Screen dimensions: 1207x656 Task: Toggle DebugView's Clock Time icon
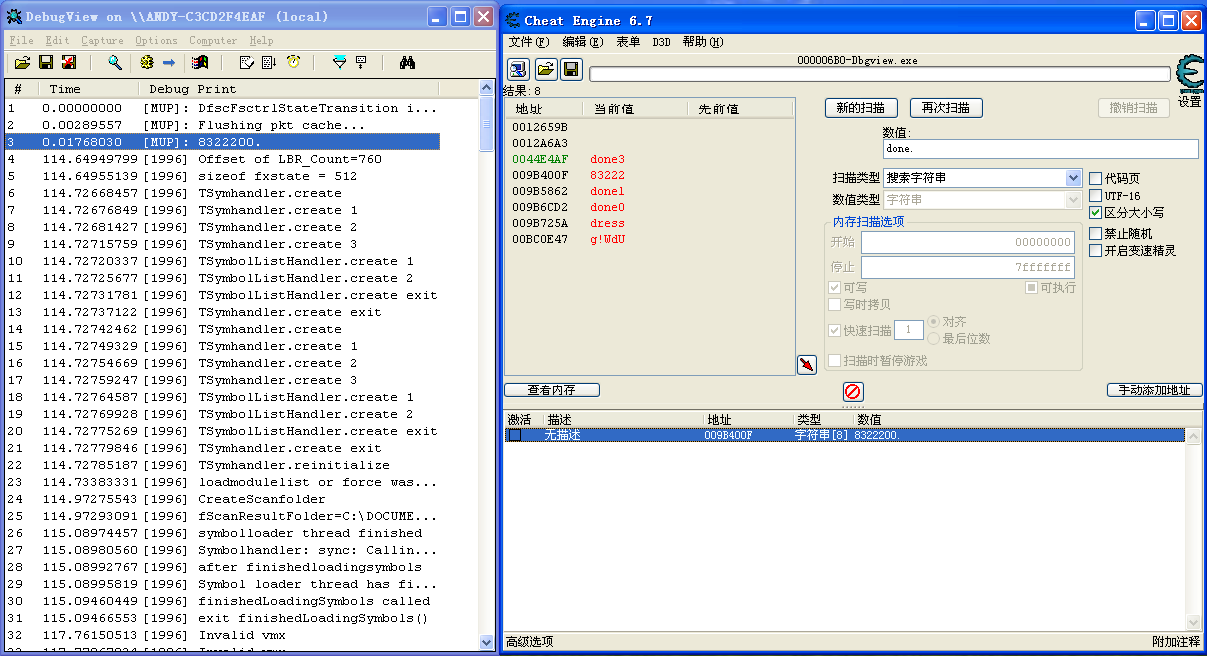tap(293, 63)
